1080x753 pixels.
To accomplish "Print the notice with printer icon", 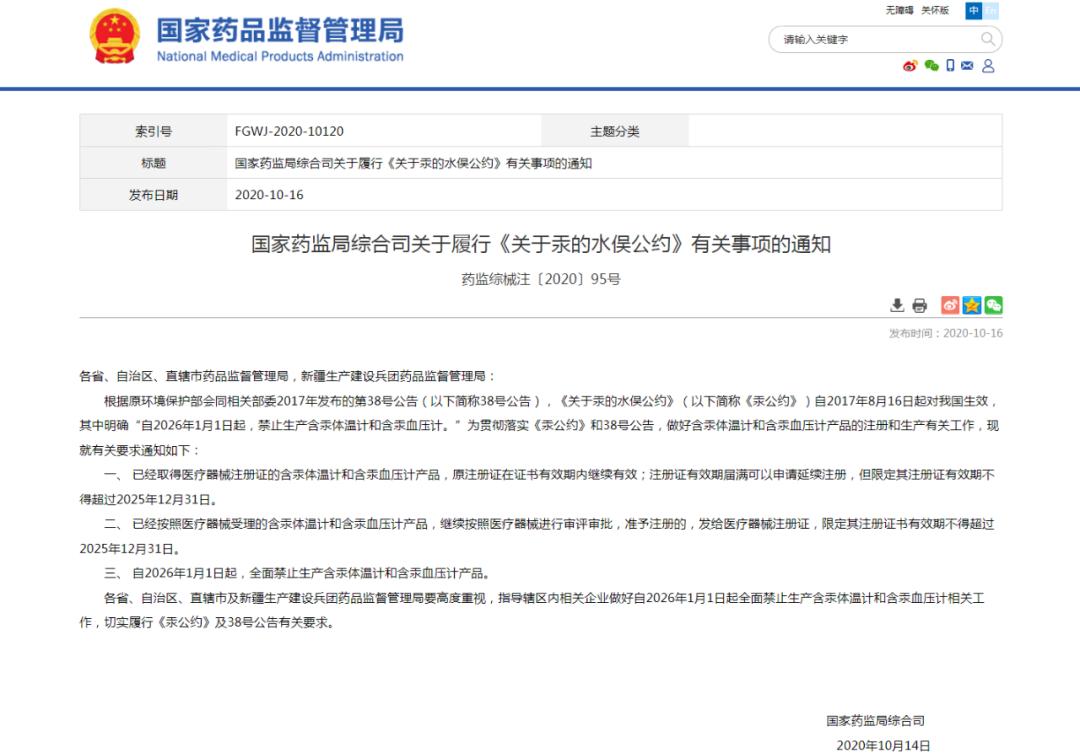I will click(x=919, y=305).
